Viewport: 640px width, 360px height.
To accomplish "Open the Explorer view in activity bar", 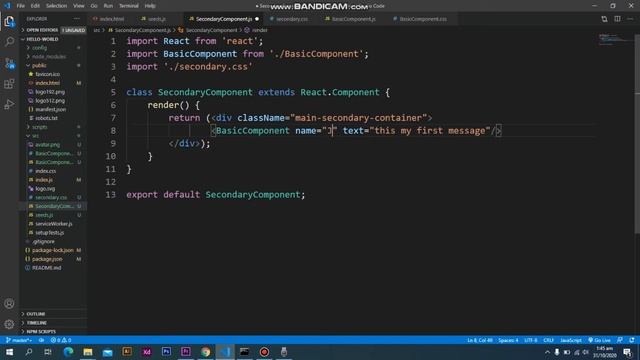I will (9, 21).
